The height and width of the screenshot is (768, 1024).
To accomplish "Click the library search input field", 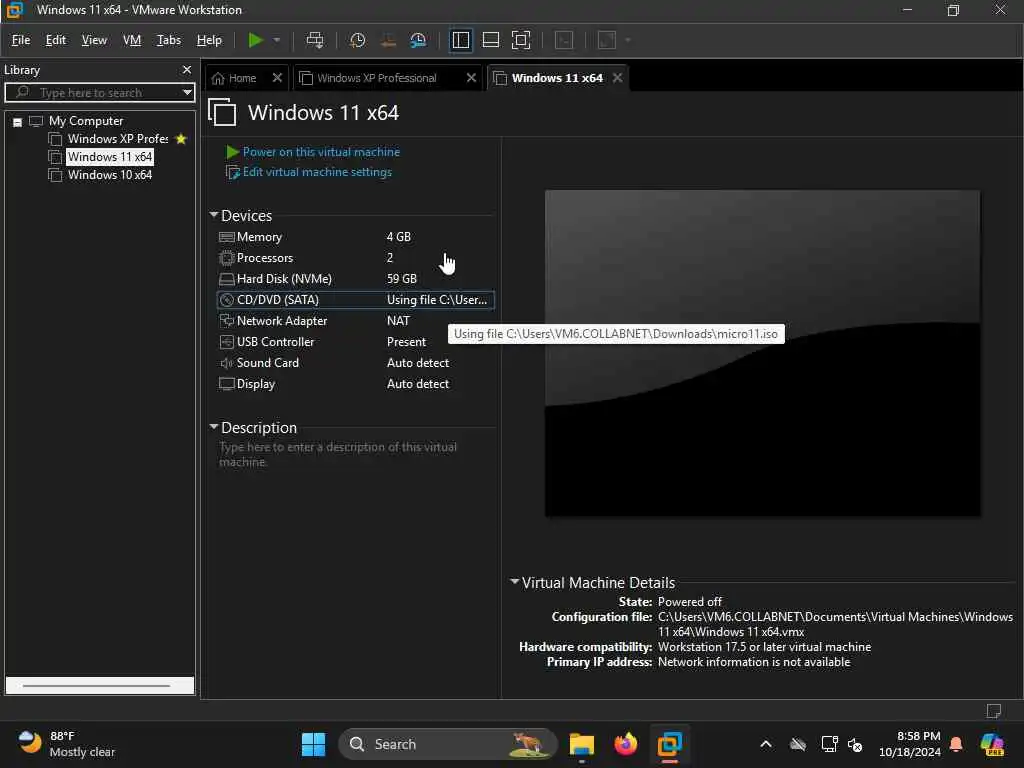I will click(98, 92).
